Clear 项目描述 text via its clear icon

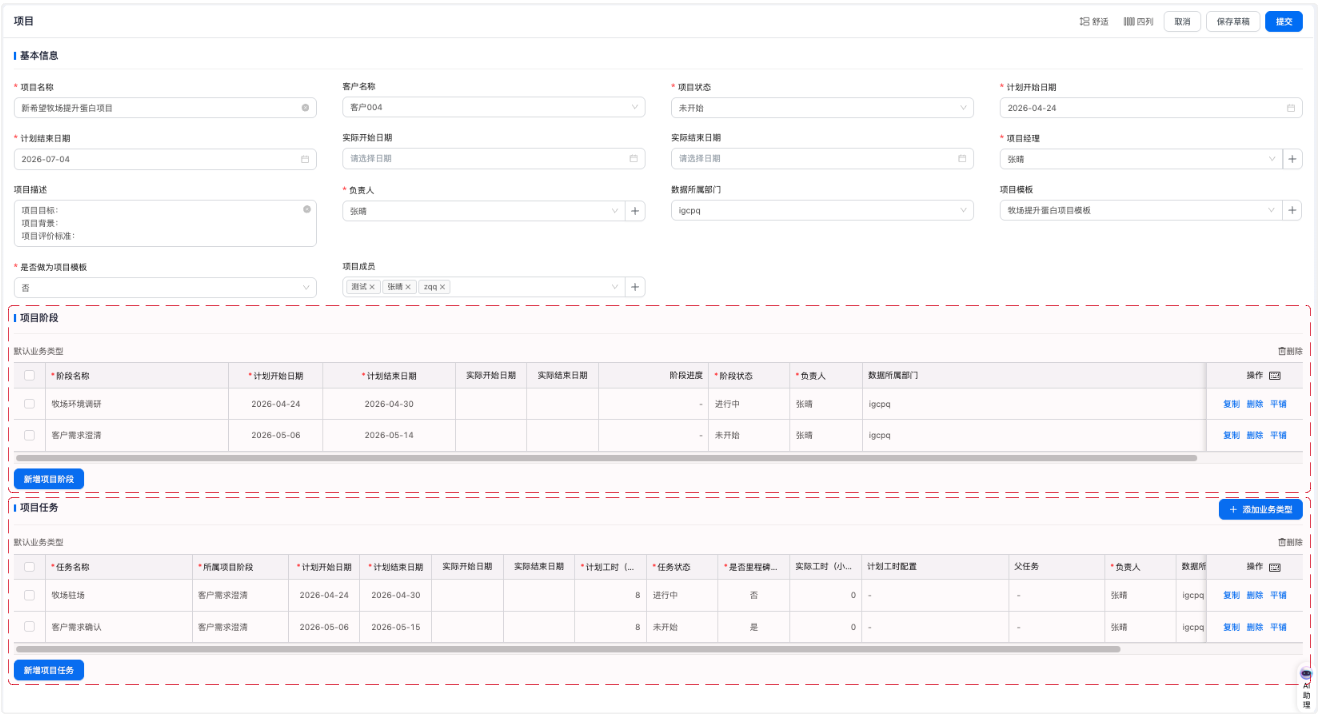tap(306, 209)
